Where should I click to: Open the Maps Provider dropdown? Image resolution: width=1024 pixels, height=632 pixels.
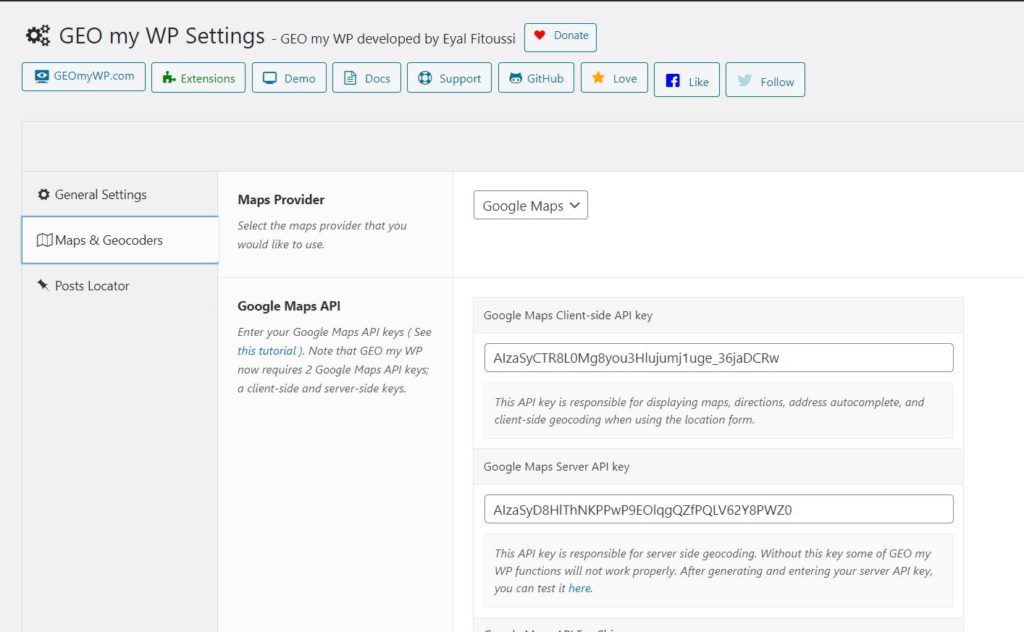click(x=530, y=205)
